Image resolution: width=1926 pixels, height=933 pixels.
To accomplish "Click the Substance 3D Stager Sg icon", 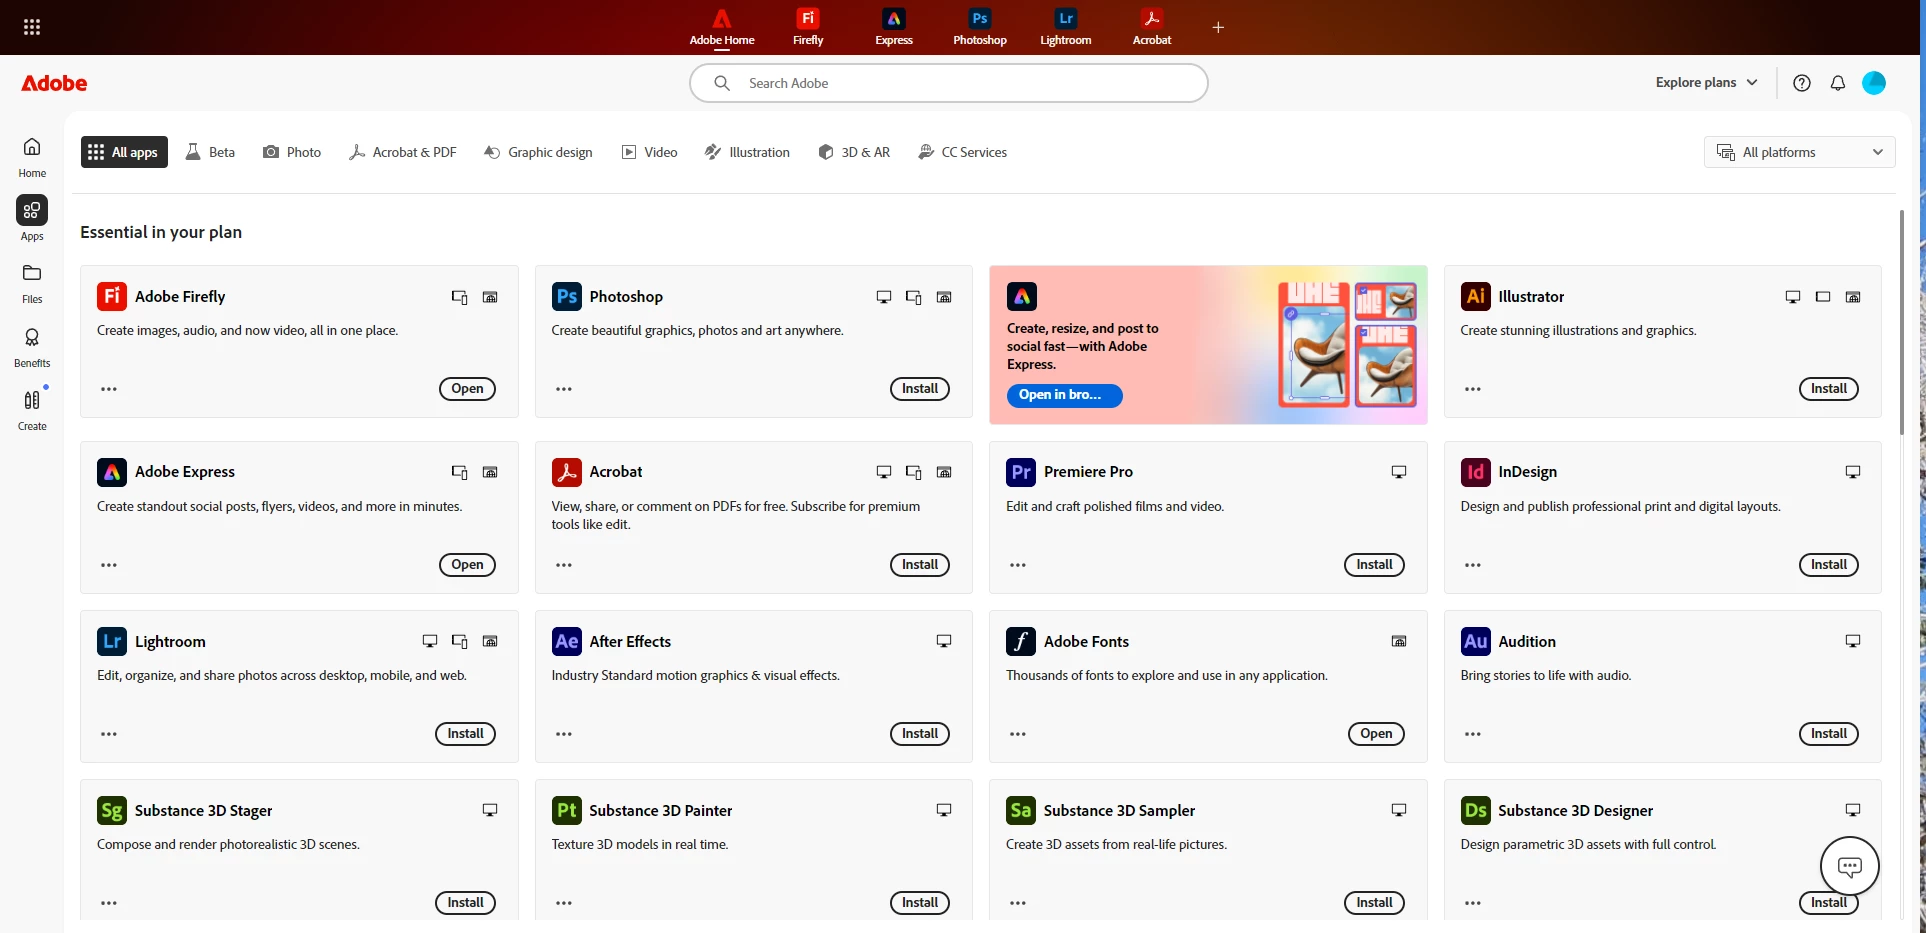I will tap(112, 810).
